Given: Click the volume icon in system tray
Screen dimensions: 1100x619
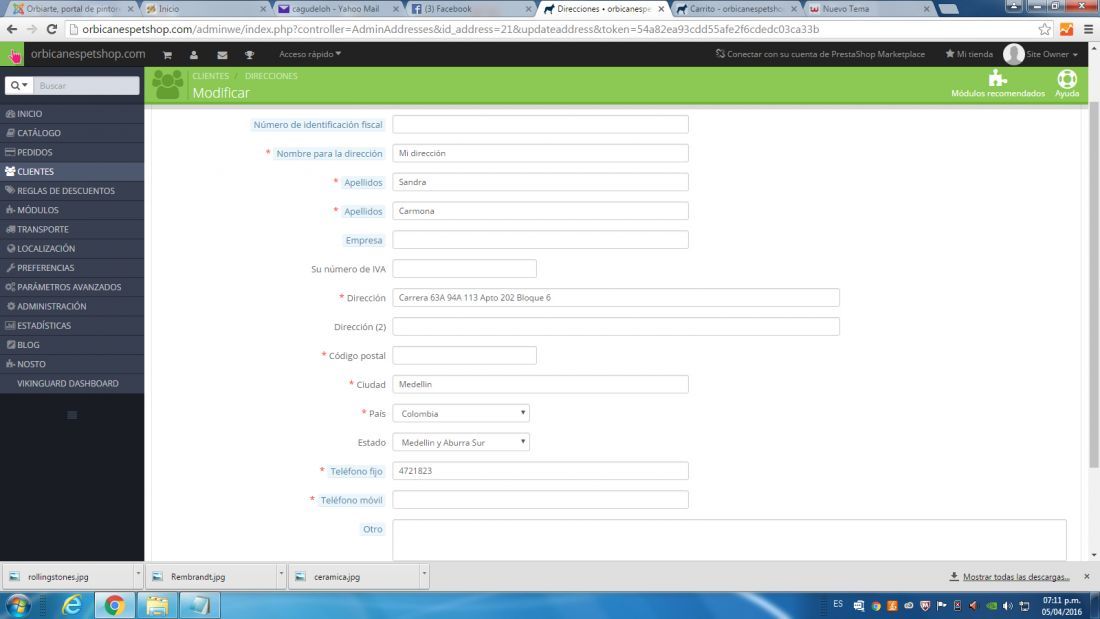Looking at the screenshot, I should point(1007,606).
